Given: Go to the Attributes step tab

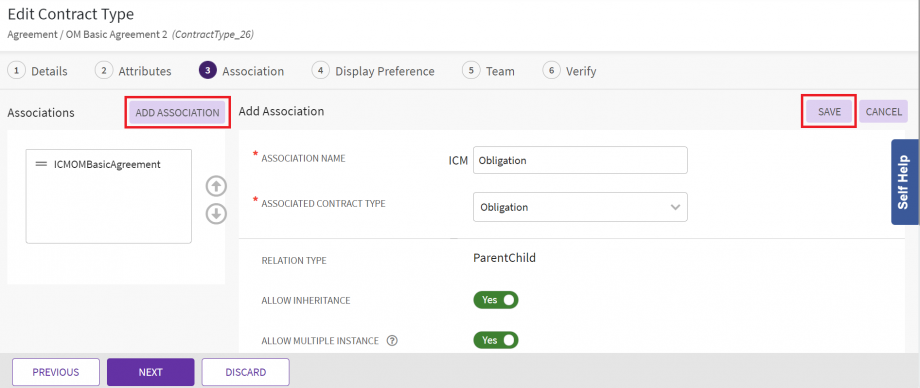Looking at the screenshot, I should point(133,71).
